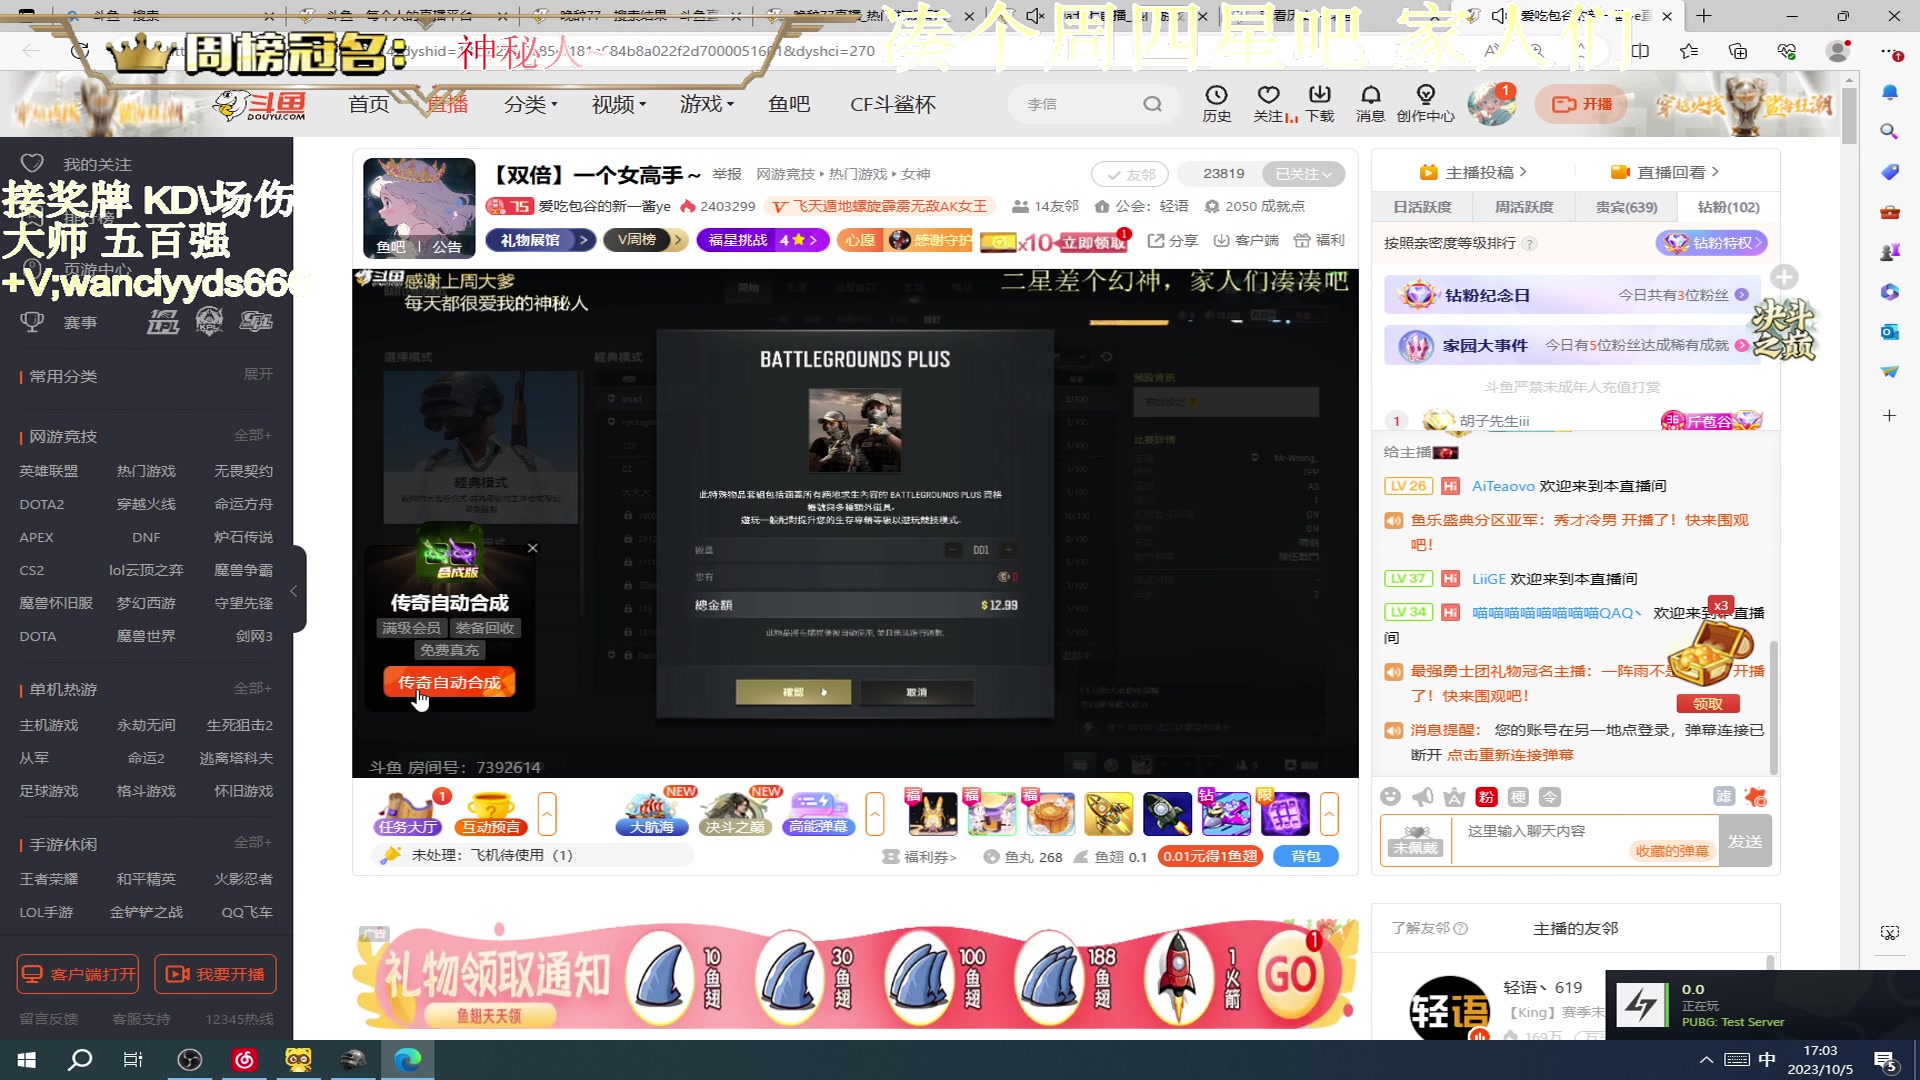
Task: Toggle the 友邻 neighbor checkmark button
Action: (1130, 174)
